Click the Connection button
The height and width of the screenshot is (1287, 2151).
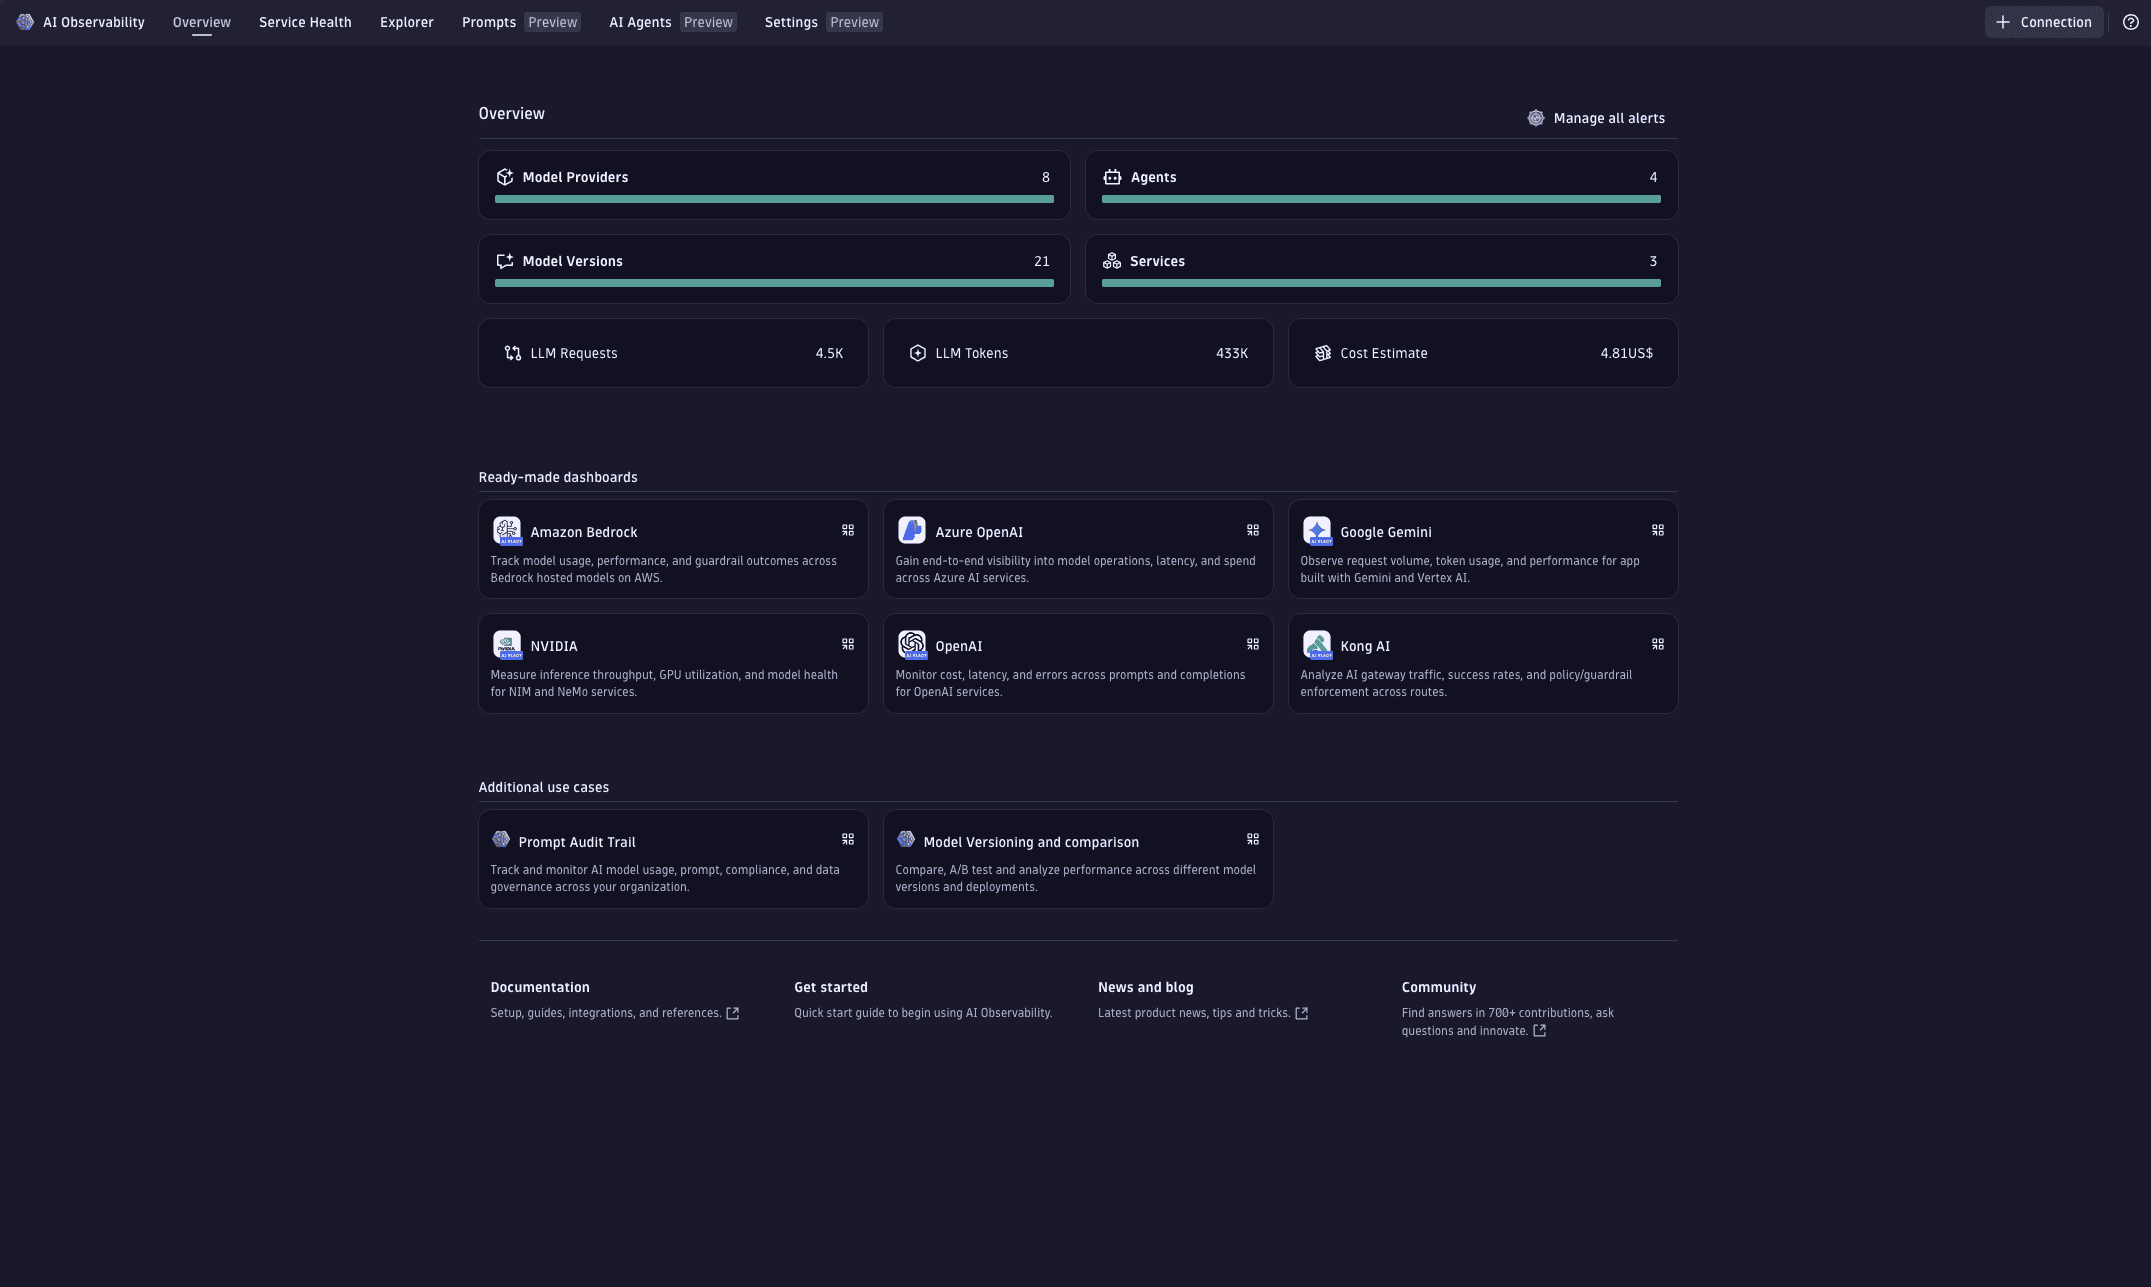tap(2044, 22)
